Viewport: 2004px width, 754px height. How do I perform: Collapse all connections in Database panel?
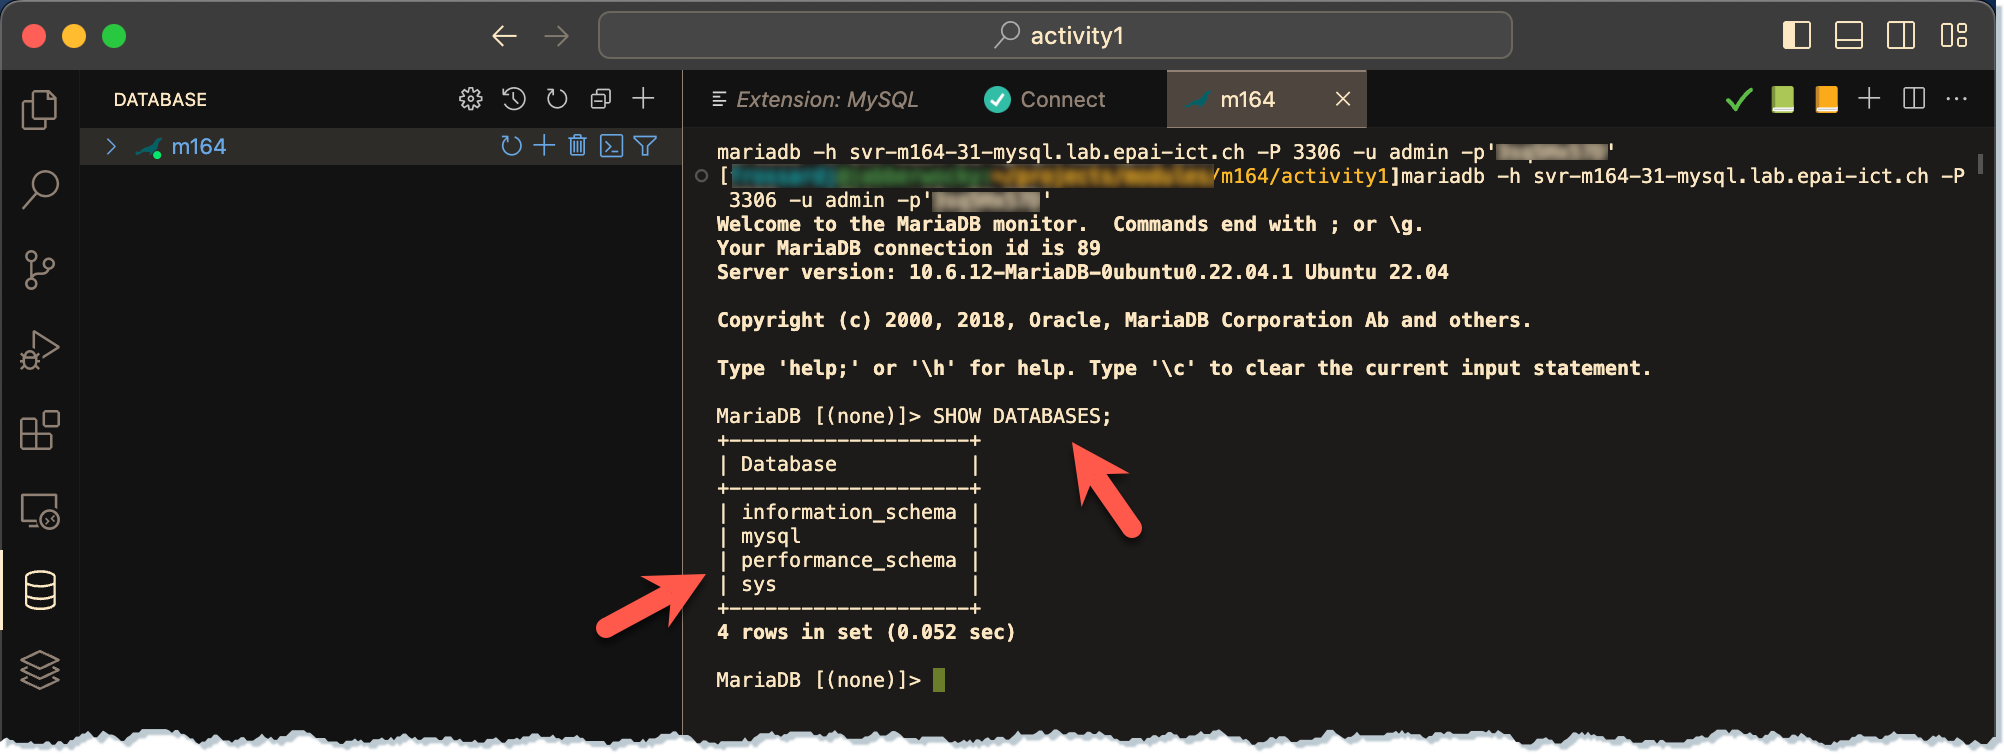(600, 99)
